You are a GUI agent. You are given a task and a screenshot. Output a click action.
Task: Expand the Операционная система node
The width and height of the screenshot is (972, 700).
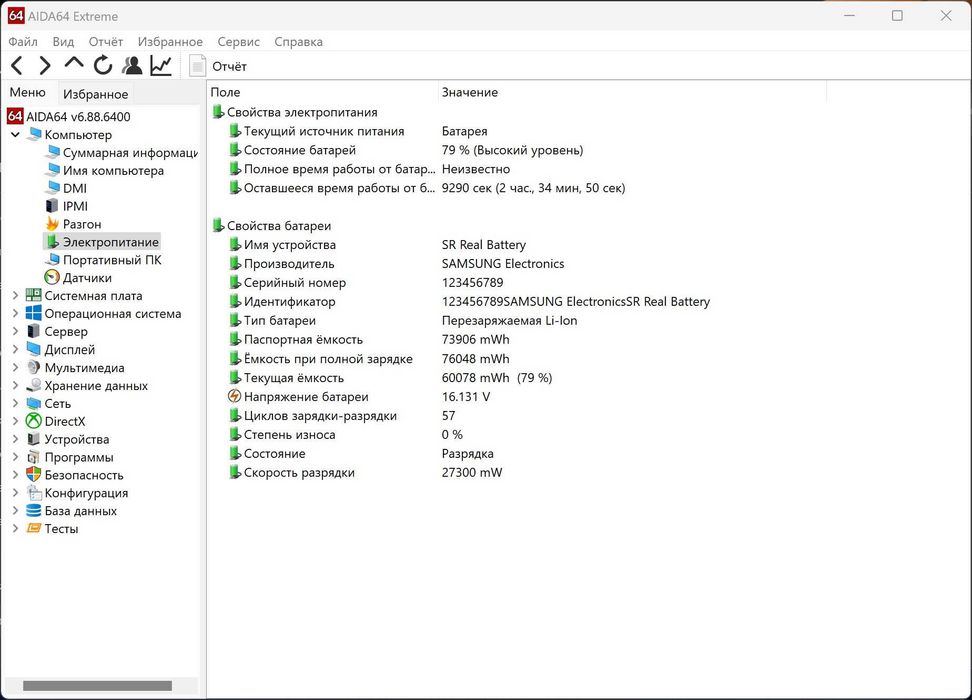(x=15, y=314)
